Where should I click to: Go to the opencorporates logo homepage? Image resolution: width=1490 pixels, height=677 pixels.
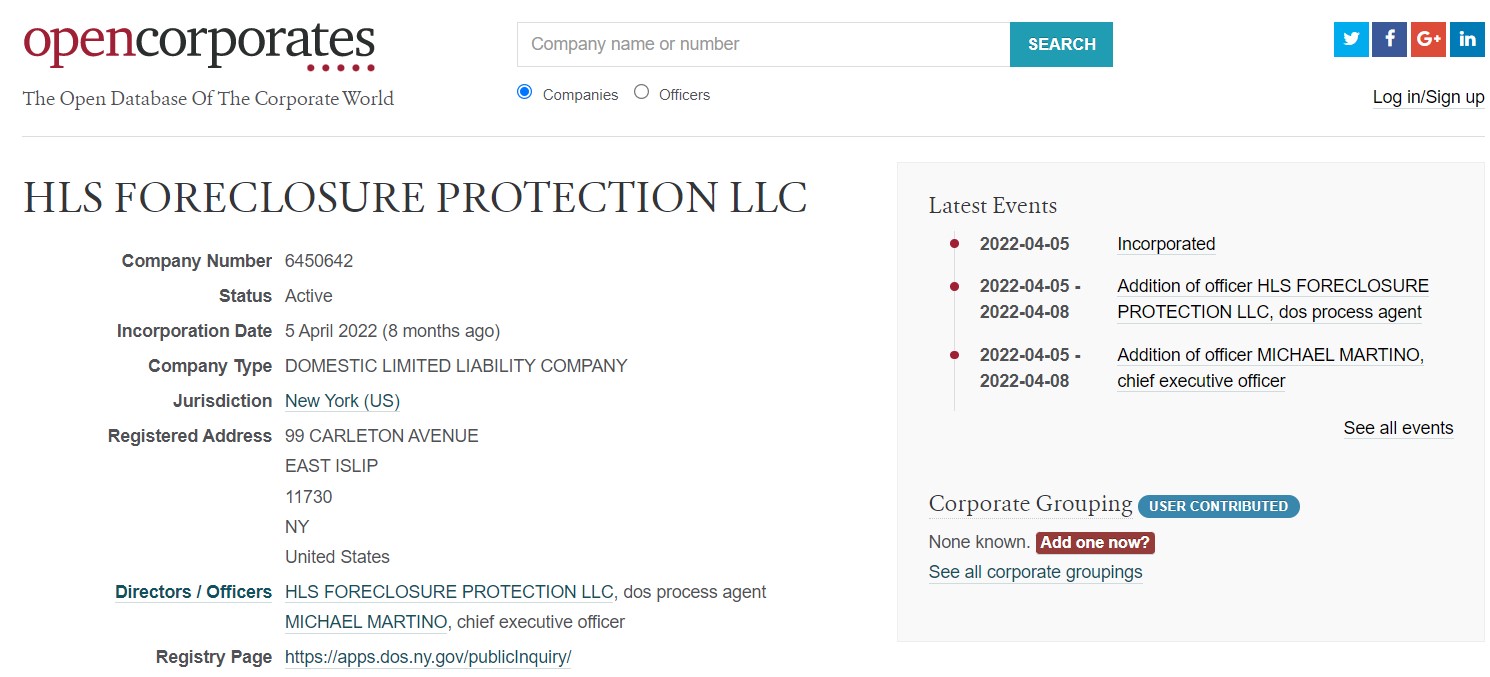point(199,45)
